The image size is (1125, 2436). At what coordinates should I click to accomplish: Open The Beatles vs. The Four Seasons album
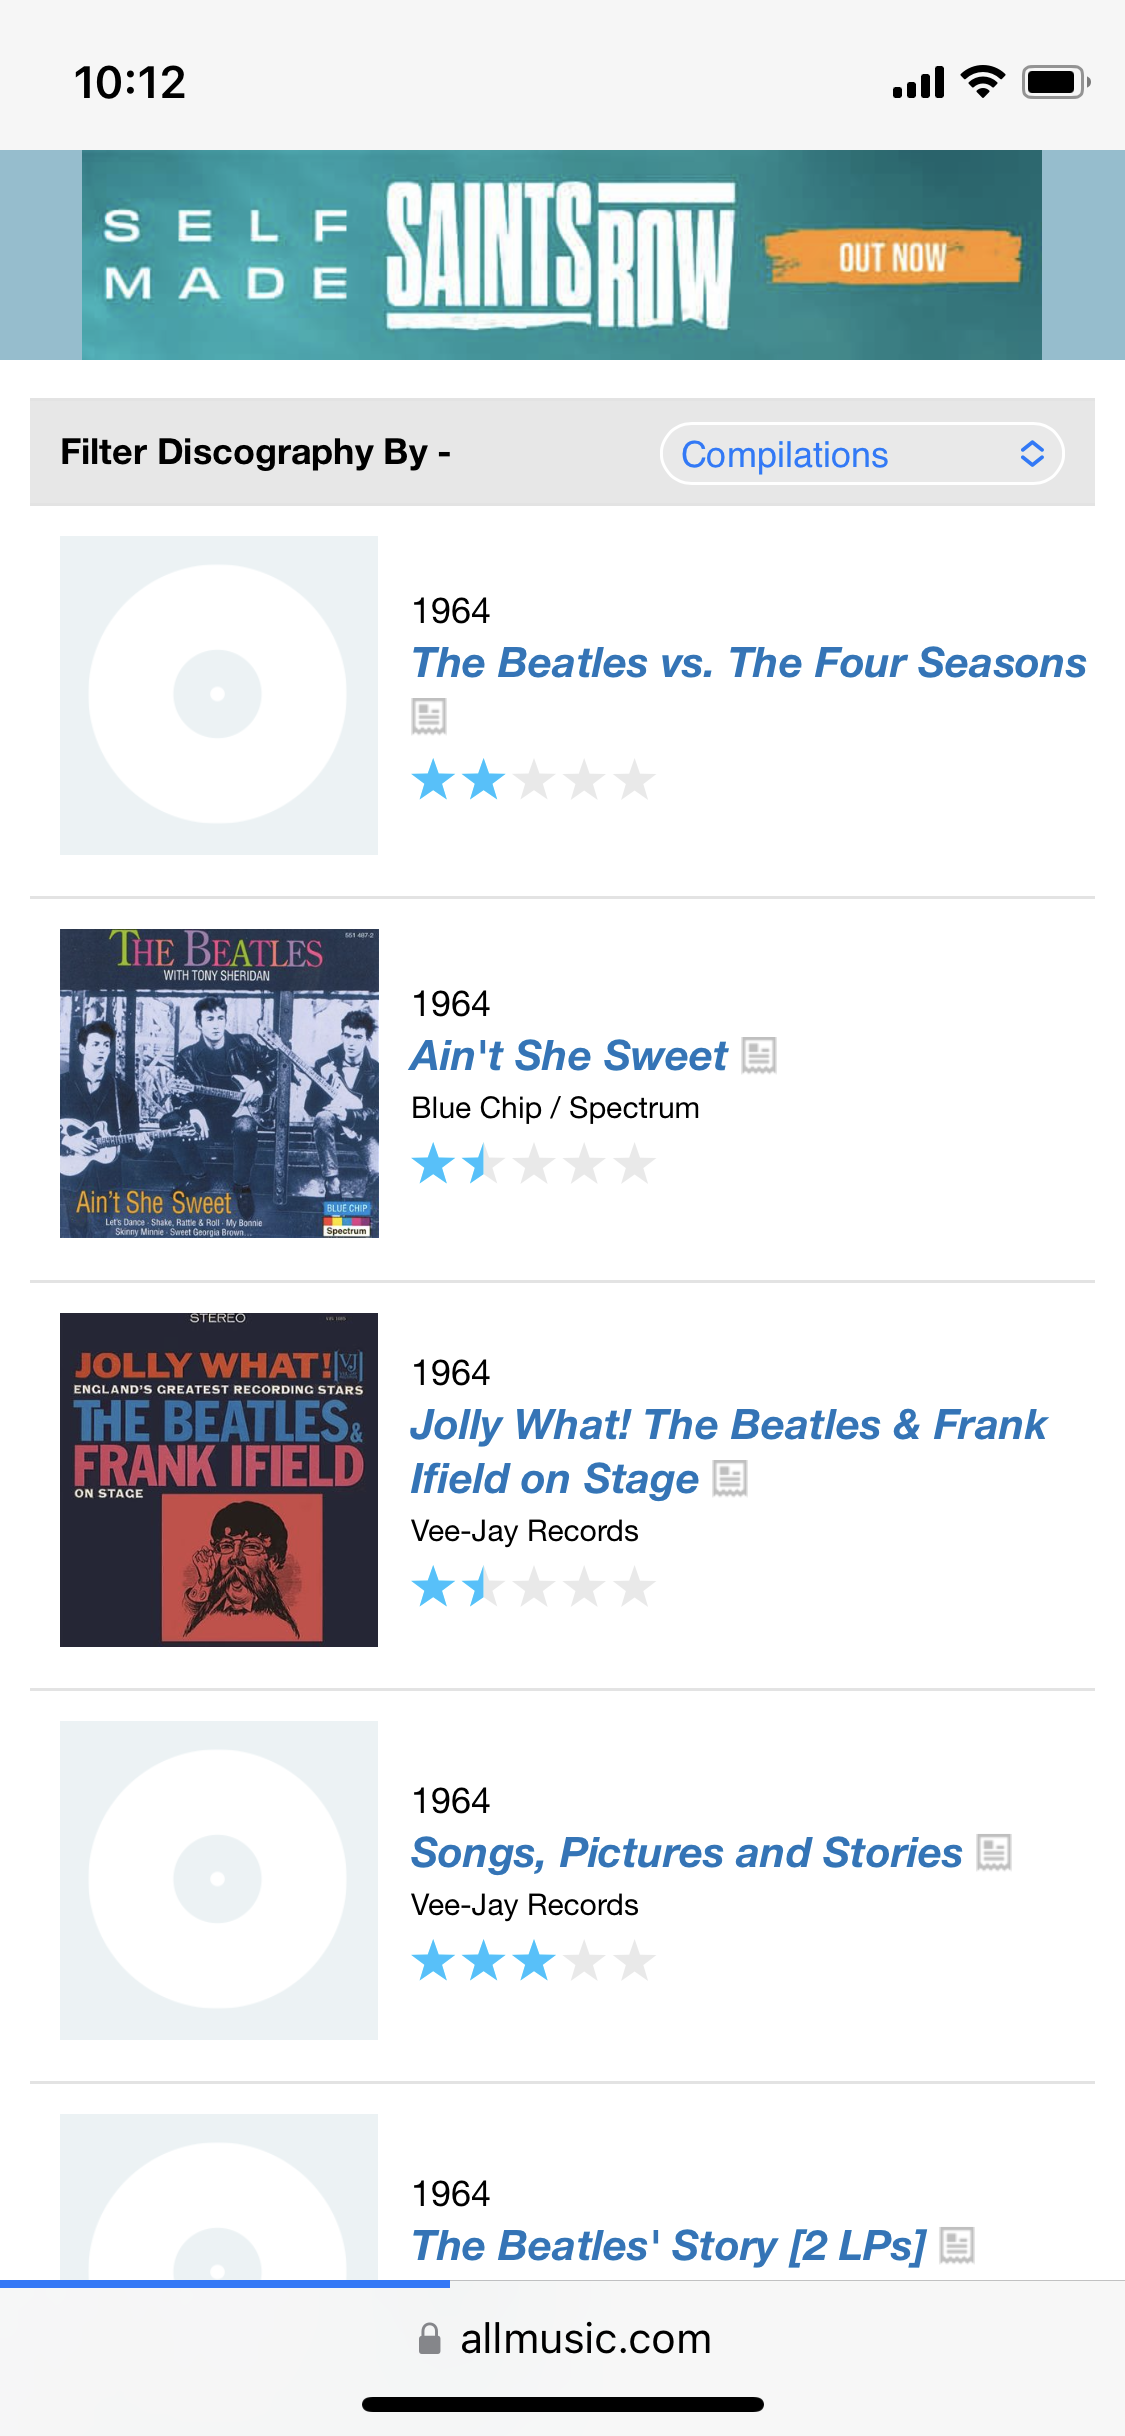click(748, 663)
